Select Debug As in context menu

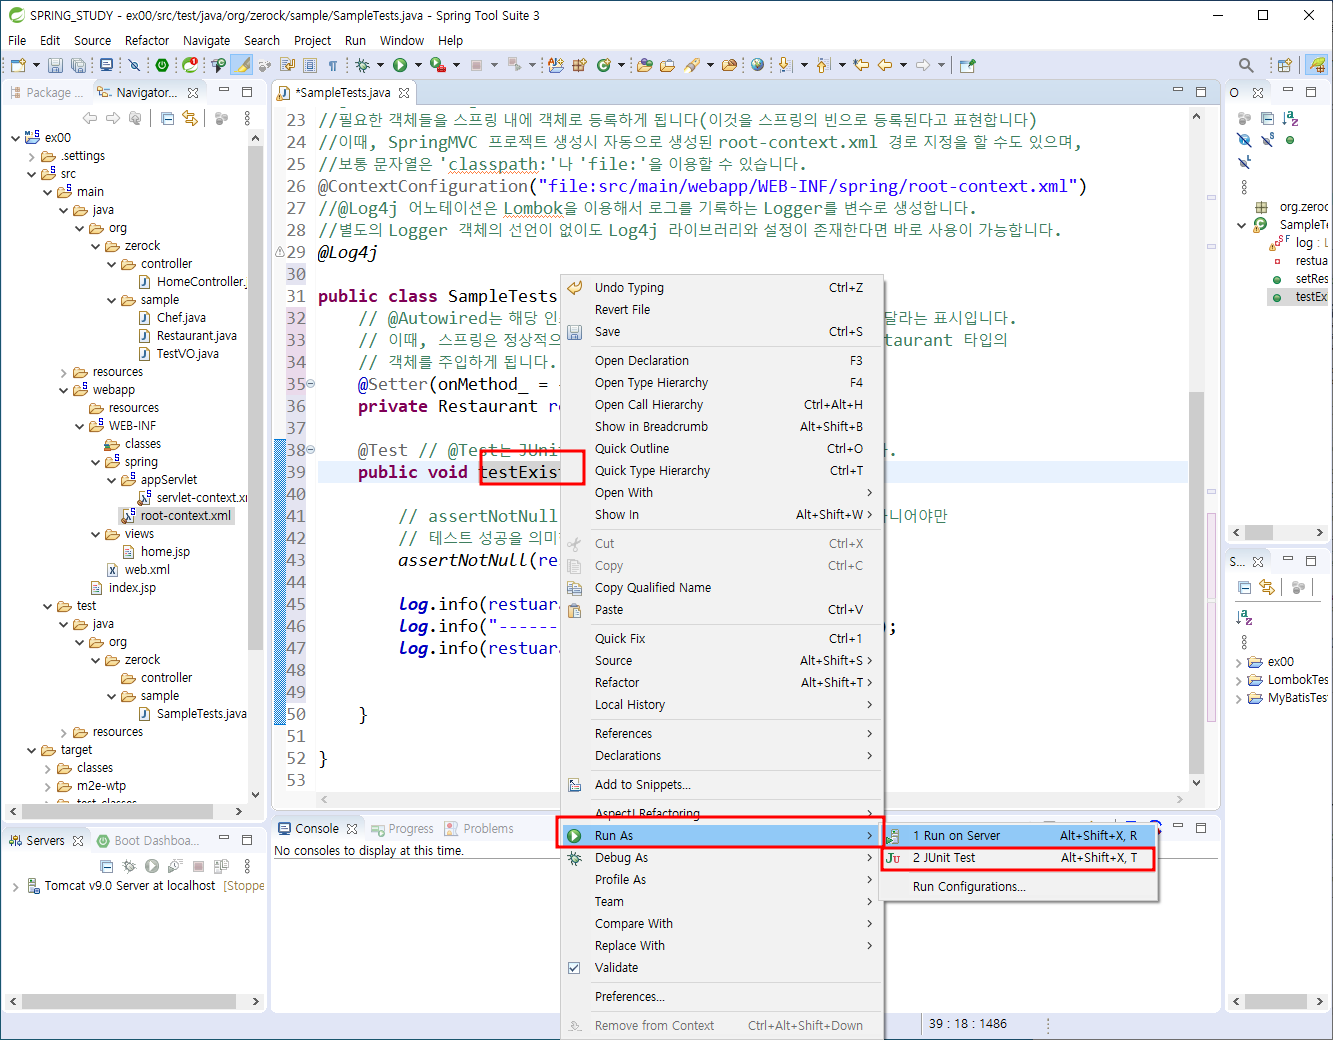tap(720, 858)
